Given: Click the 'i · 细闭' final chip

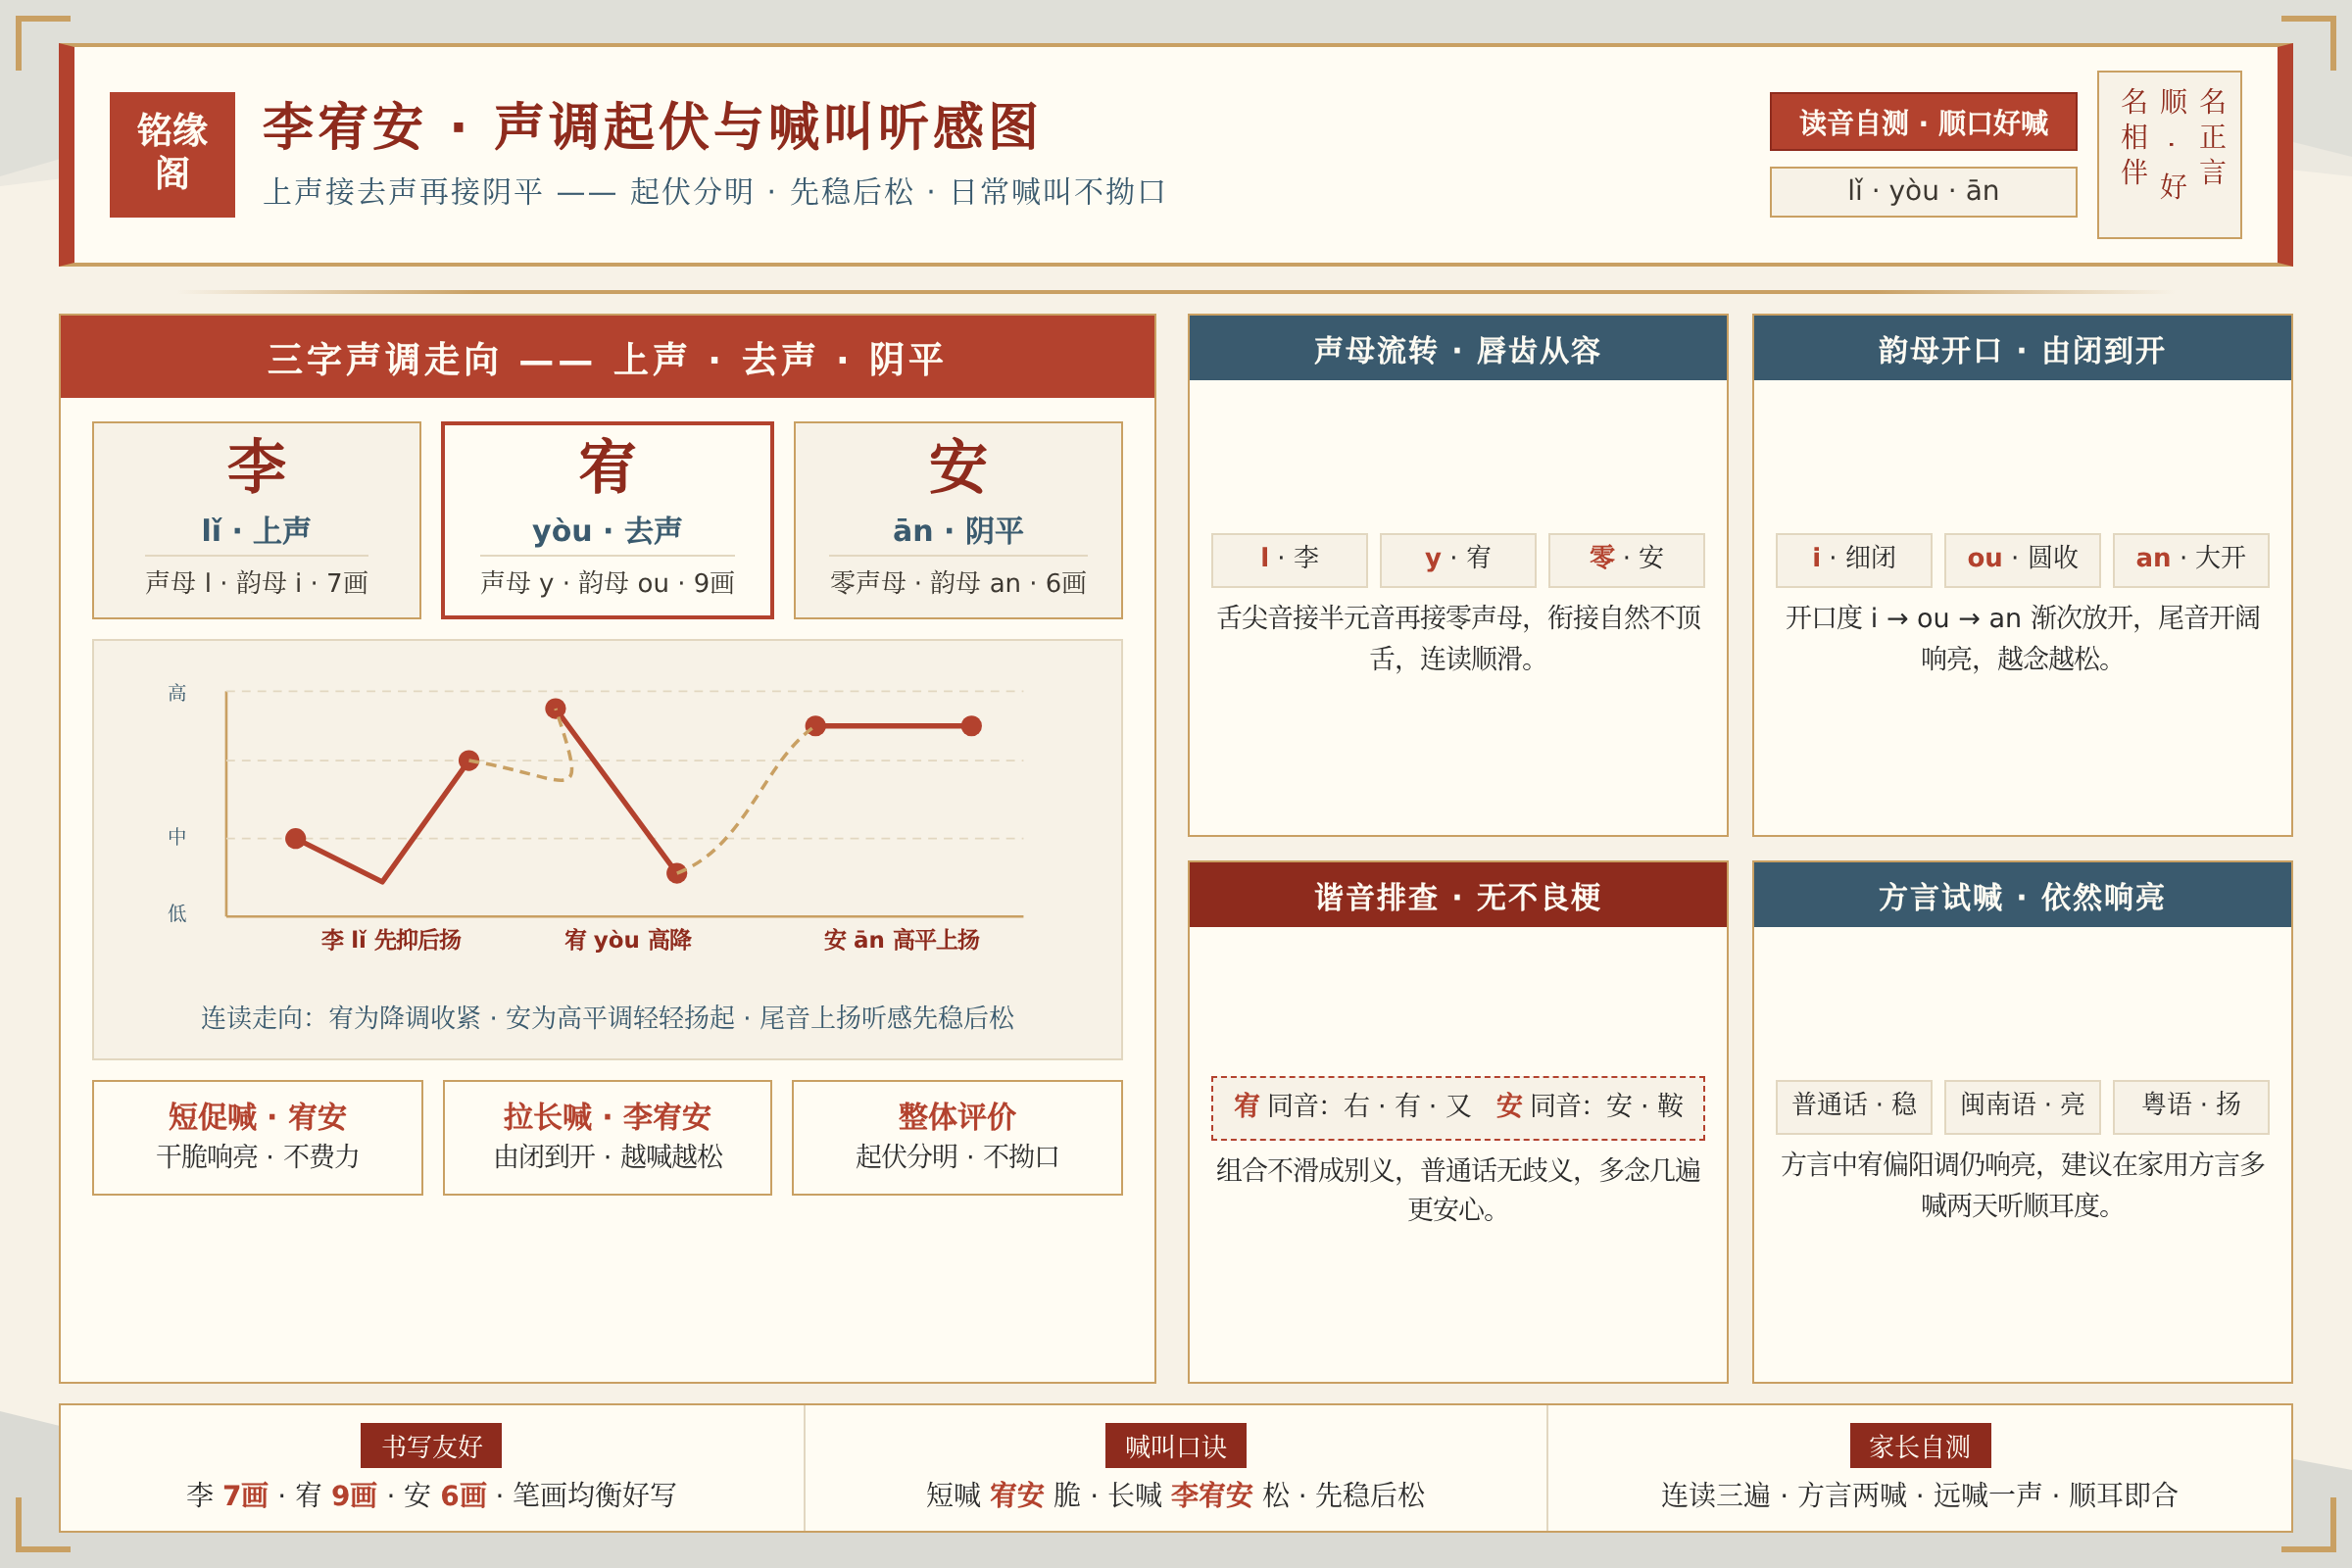Looking at the screenshot, I should pos(1854,560).
